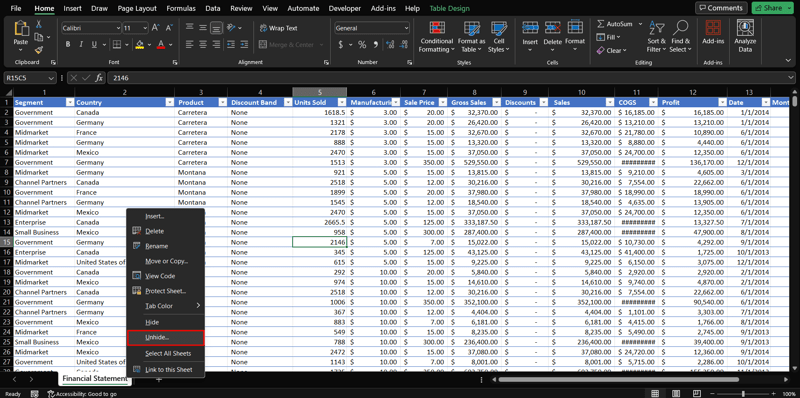The image size is (800, 398).
Task: Toggle Italic formatting
Action: (x=81, y=45)
